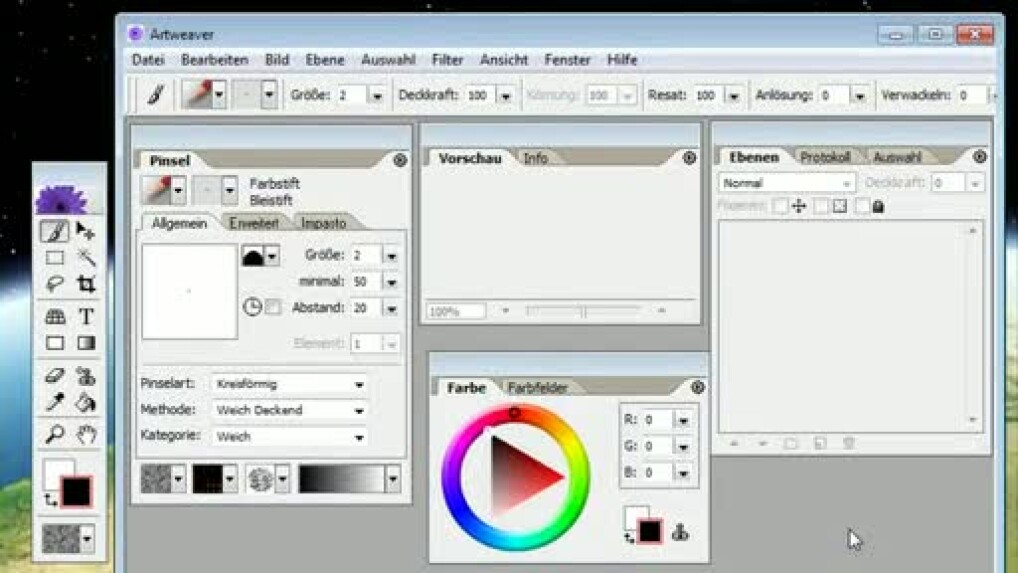The width and height of the screenshot is (1018, 573).
Task: Choose the Hand pan tool
Action: [x=87, y=434]
